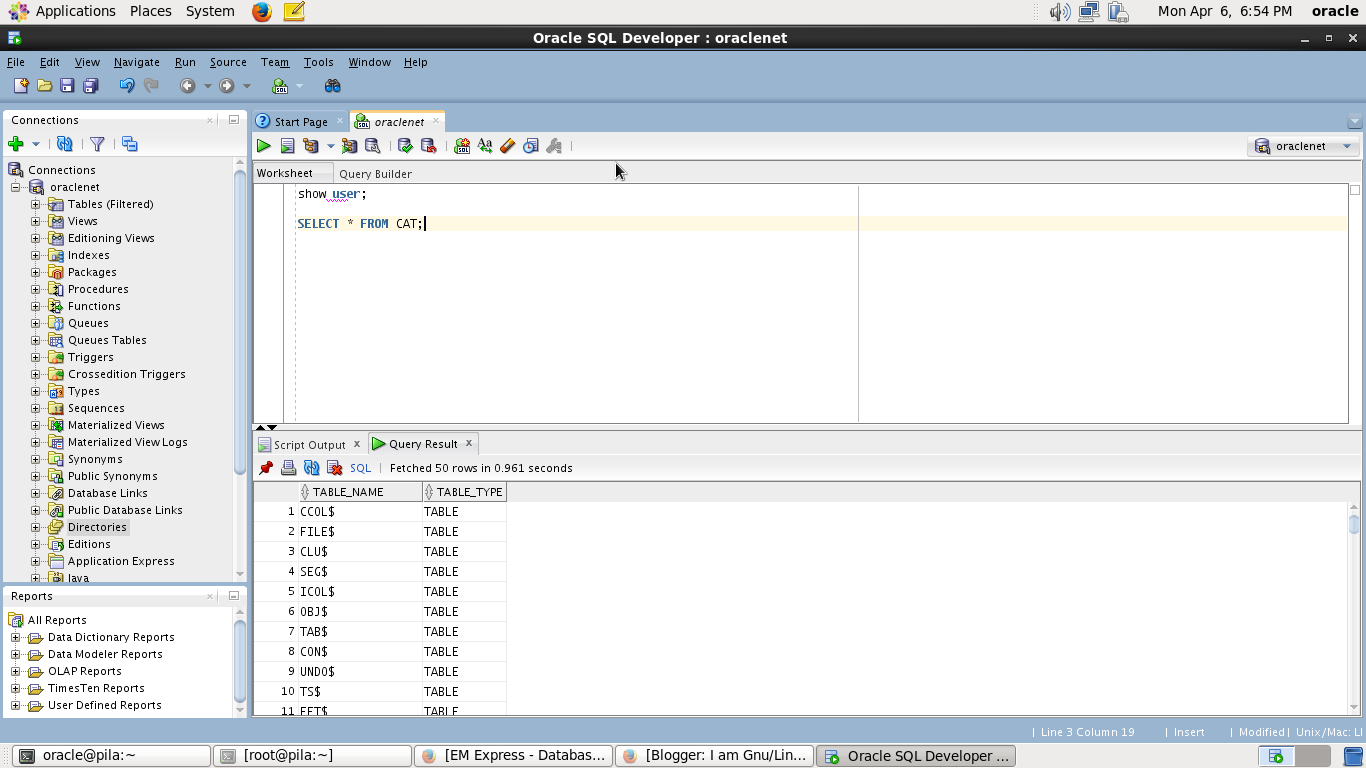Screen dimensions: 1366x768
Task: Clear worksheet with the eraser icon
Action: (507, 146)
